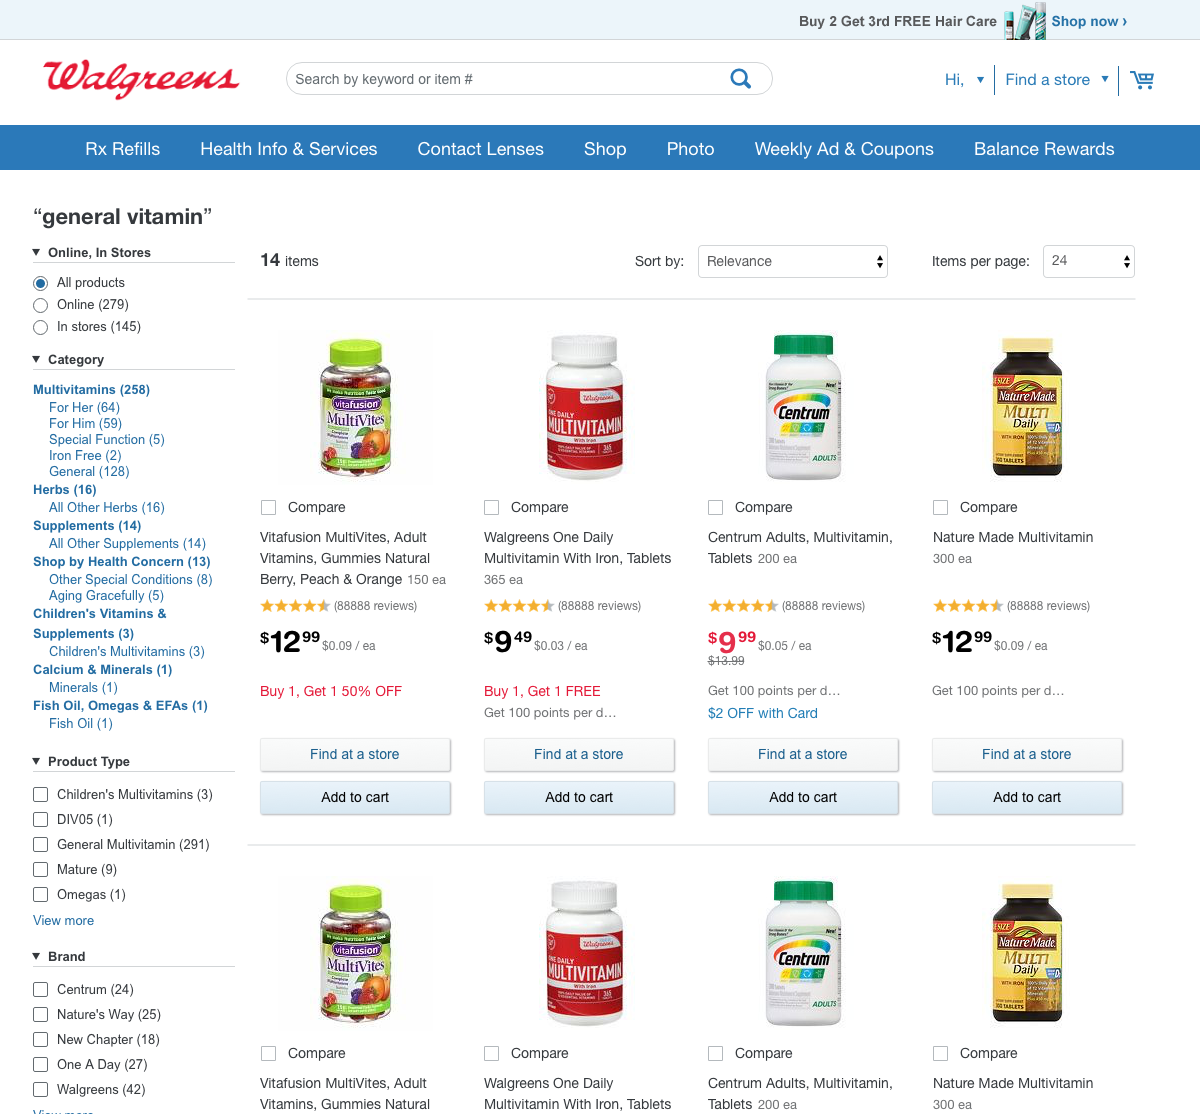Image resolution: width=1200 pixels, height=1114 pixels.
Task: Open the Sort by Relevance dropdown
Action: pos(793,261)
